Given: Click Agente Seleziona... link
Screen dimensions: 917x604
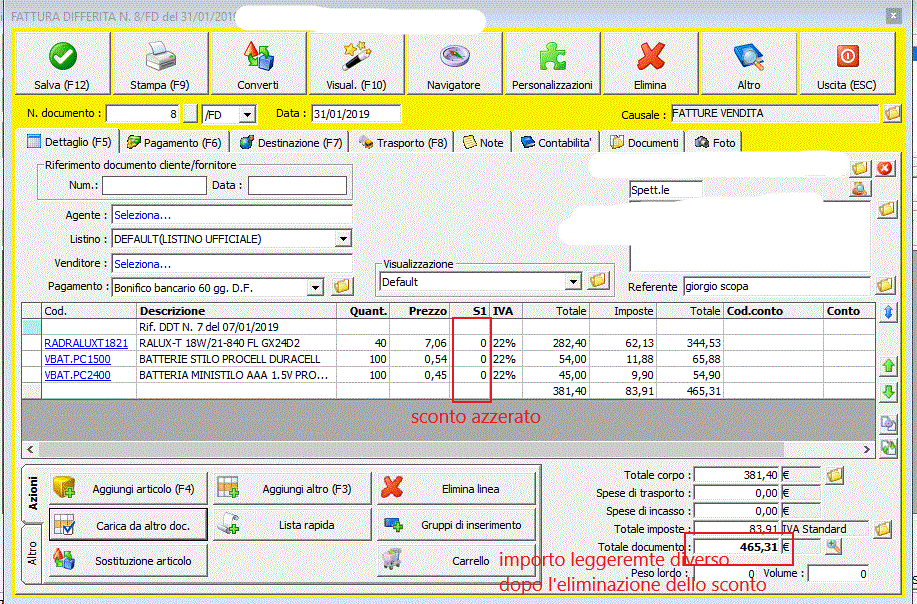Looking at the screenshot, I should tap(143, 215).
